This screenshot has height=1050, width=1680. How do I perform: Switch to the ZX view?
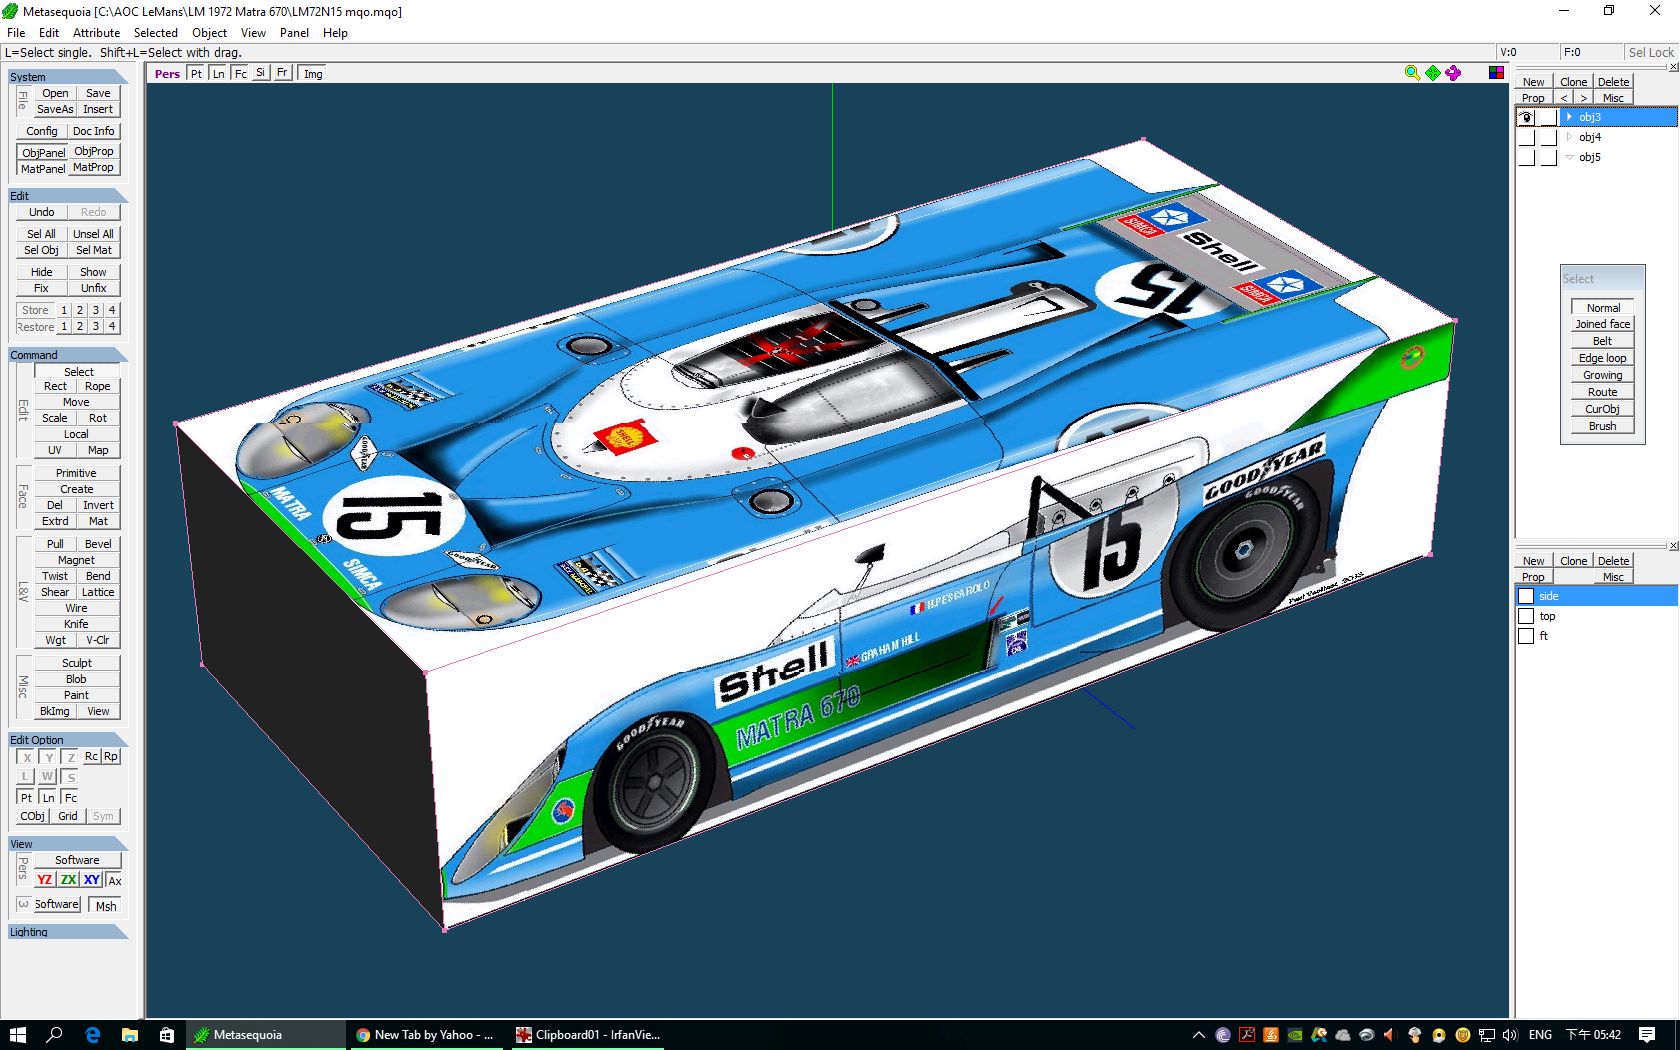click(x=68, y=880)
